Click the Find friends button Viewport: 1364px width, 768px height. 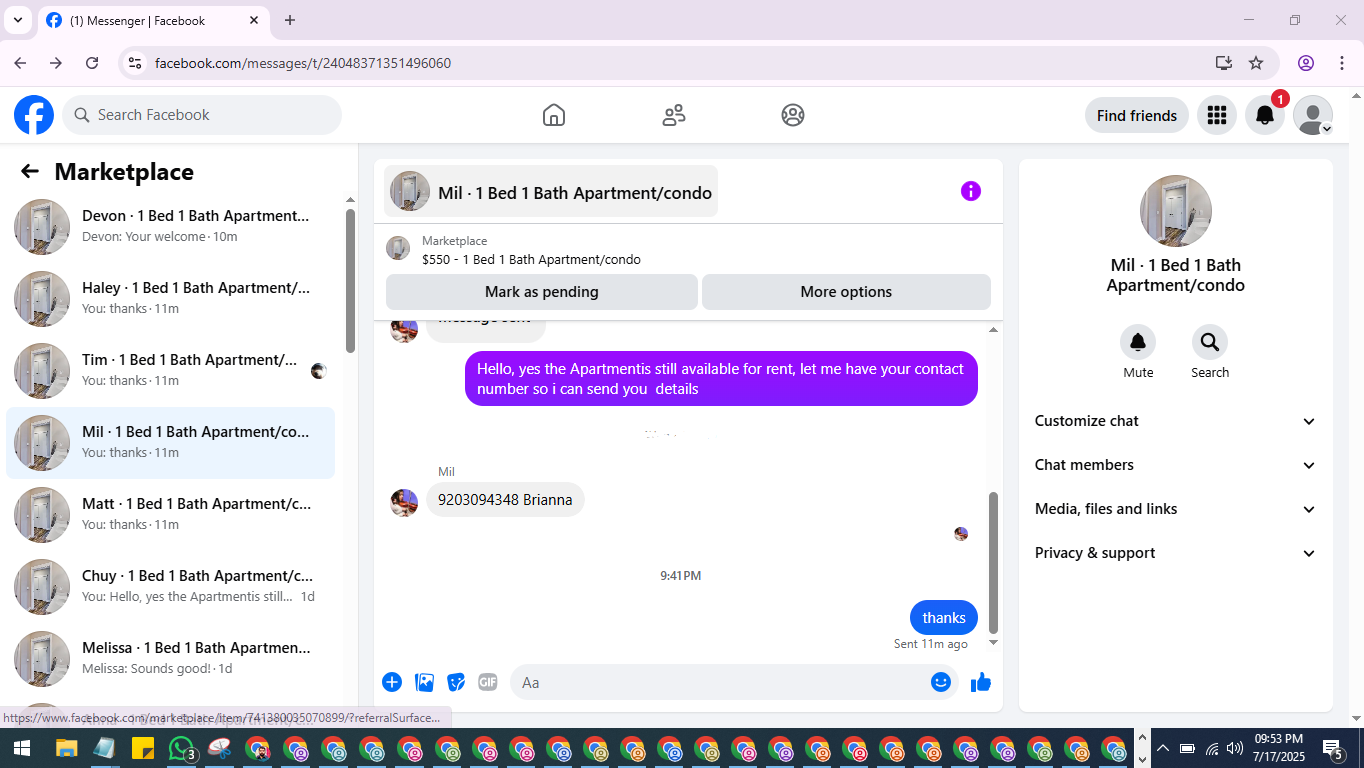coord(1137,115)
